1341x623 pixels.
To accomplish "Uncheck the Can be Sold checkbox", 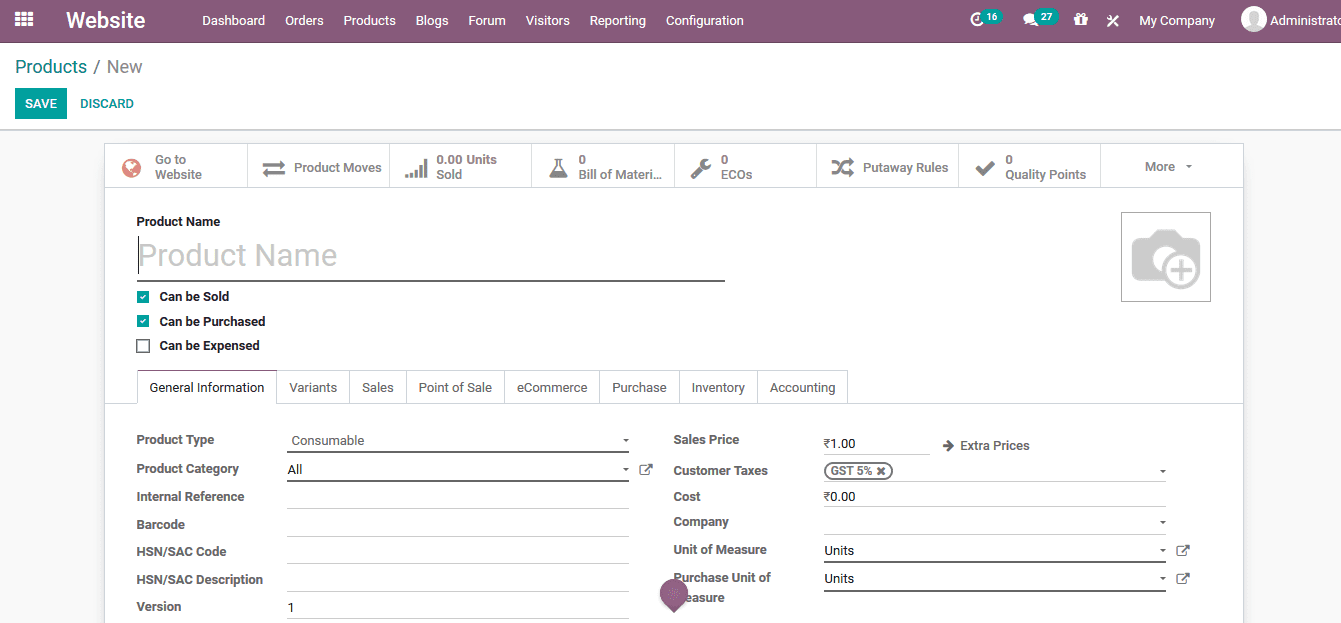I will (143, 296).
